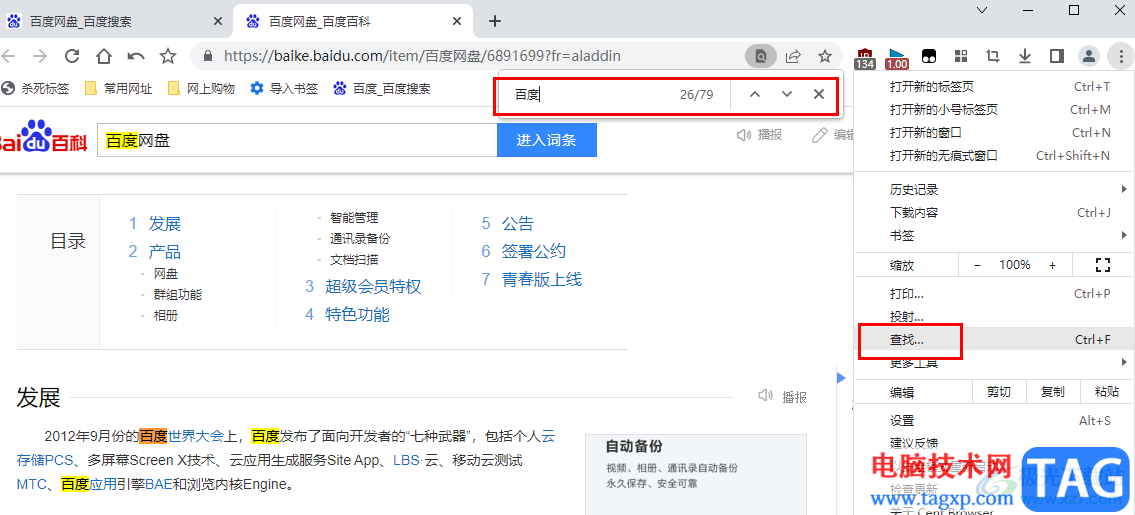Open the 杀死标签 bookmark

coord(35,88)
